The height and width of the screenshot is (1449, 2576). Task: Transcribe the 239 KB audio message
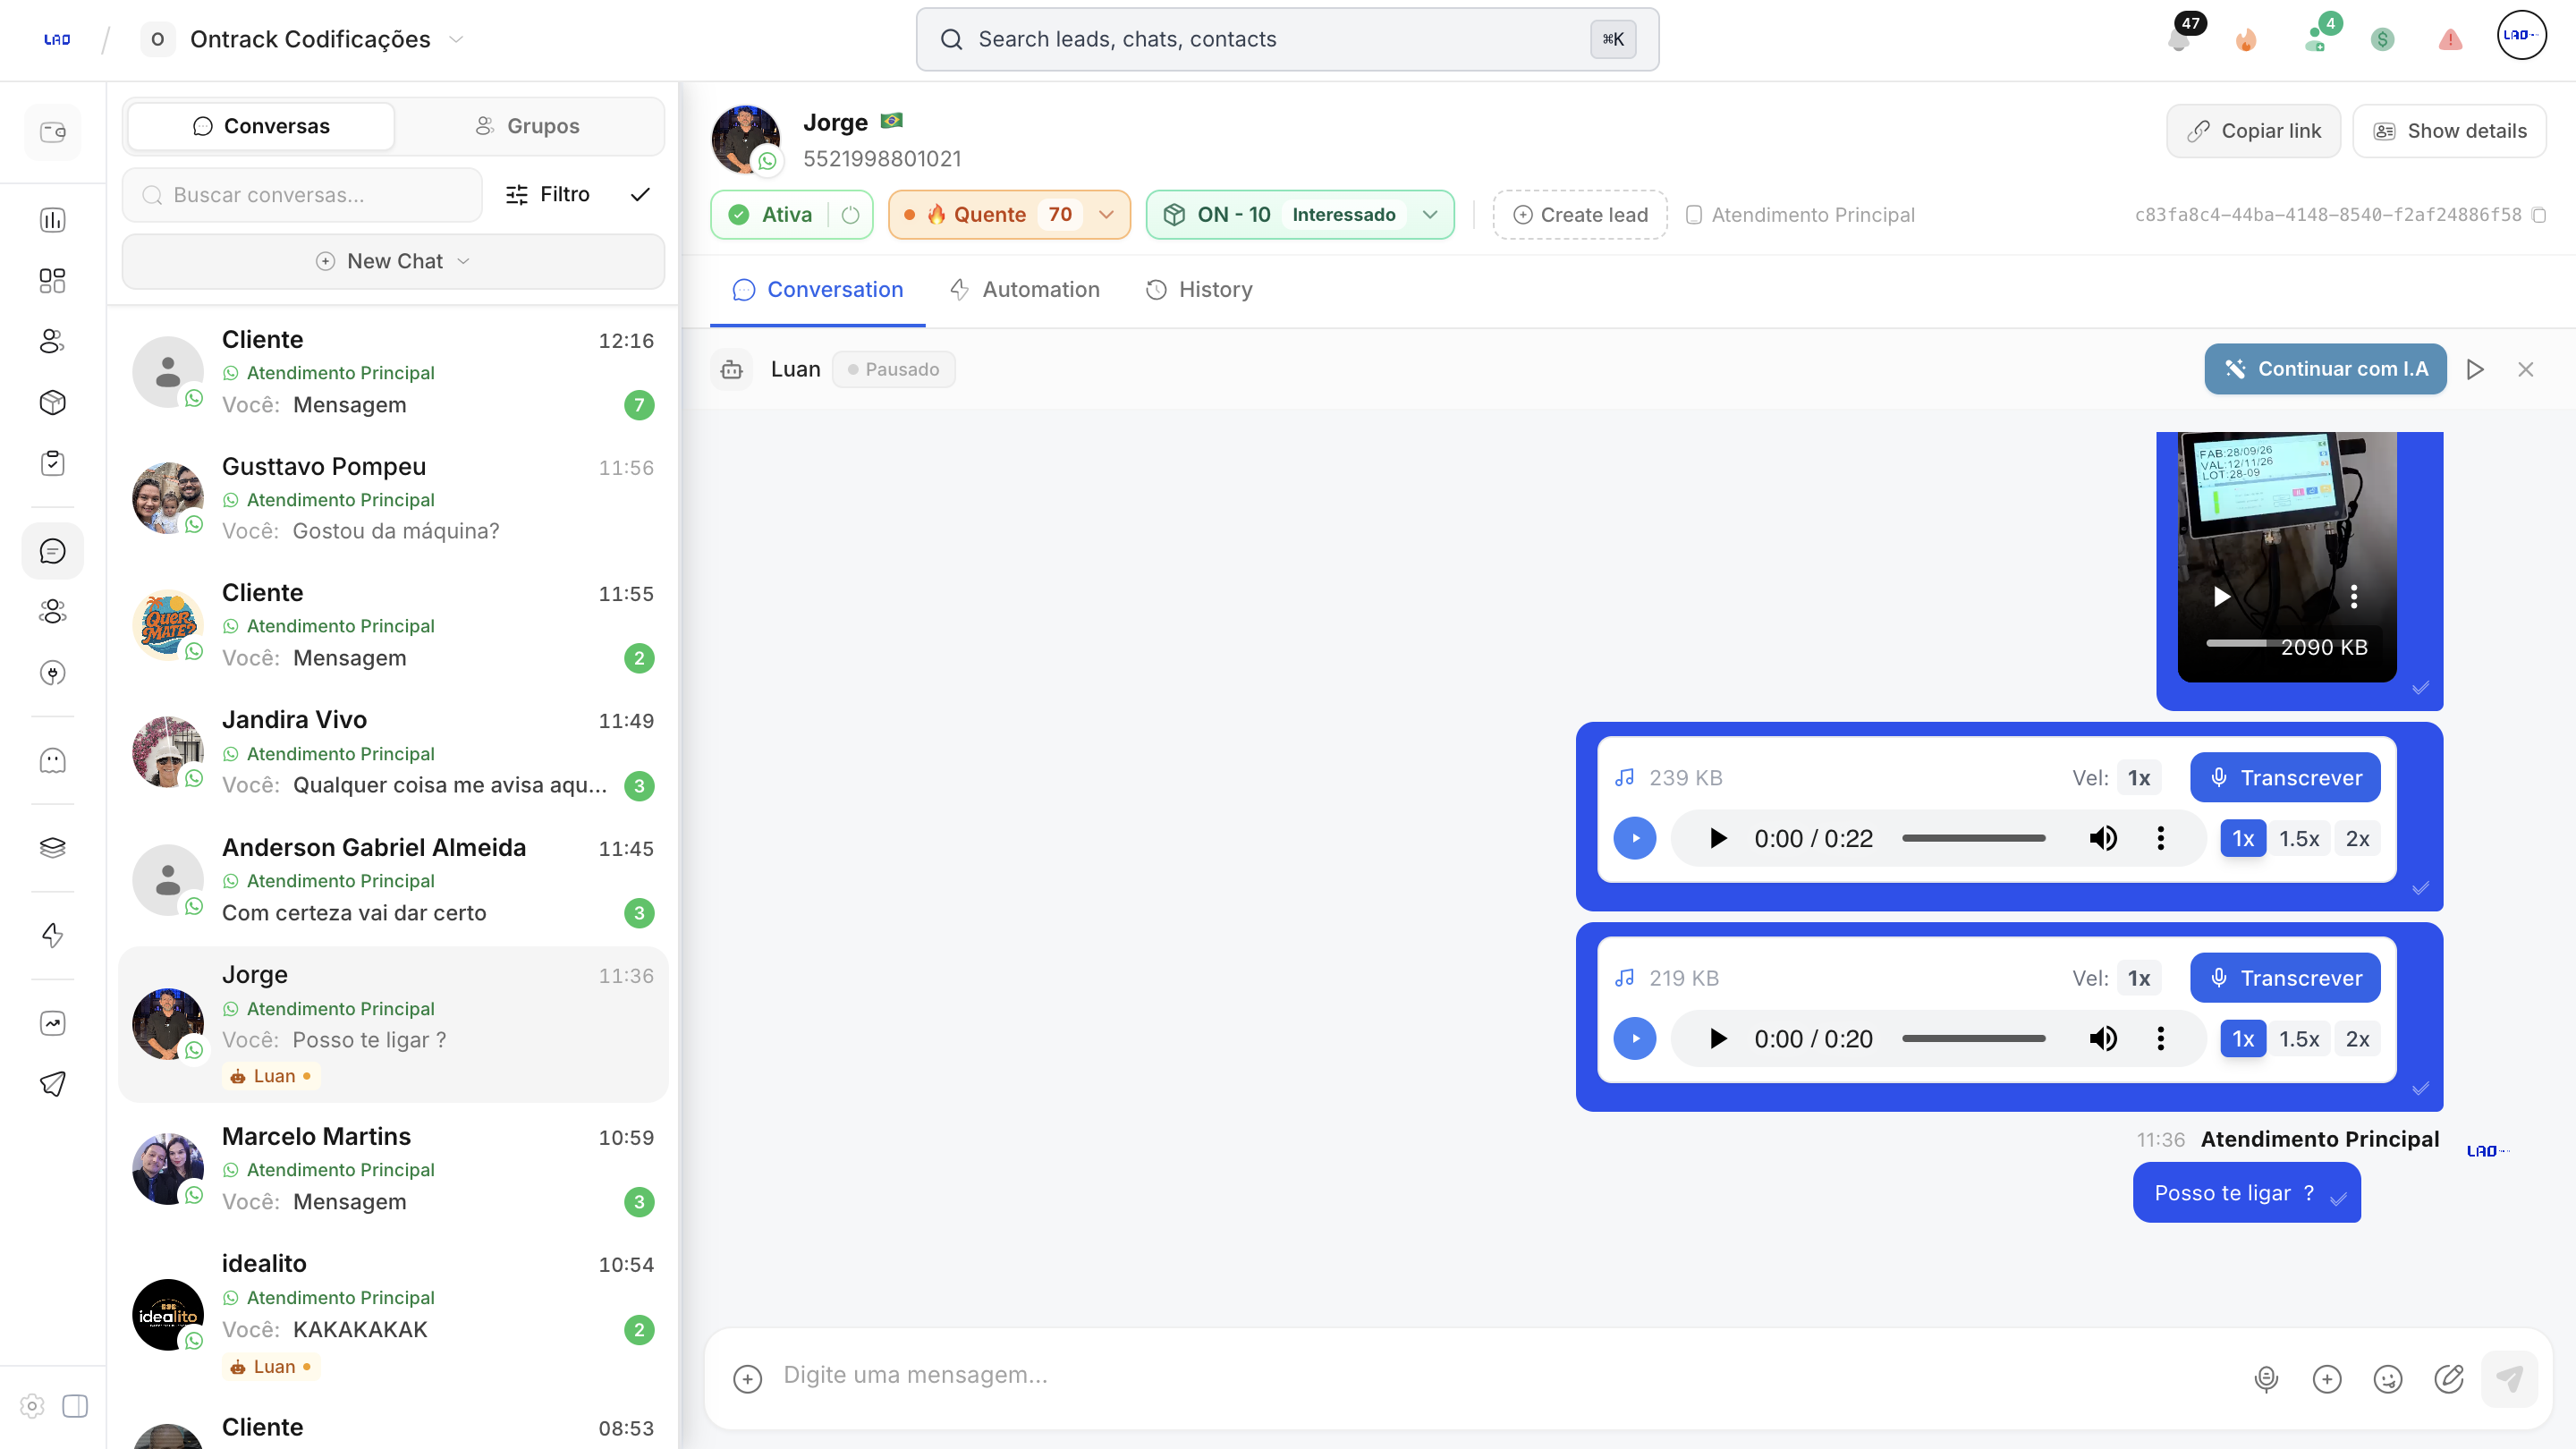tap(2285, 778)
